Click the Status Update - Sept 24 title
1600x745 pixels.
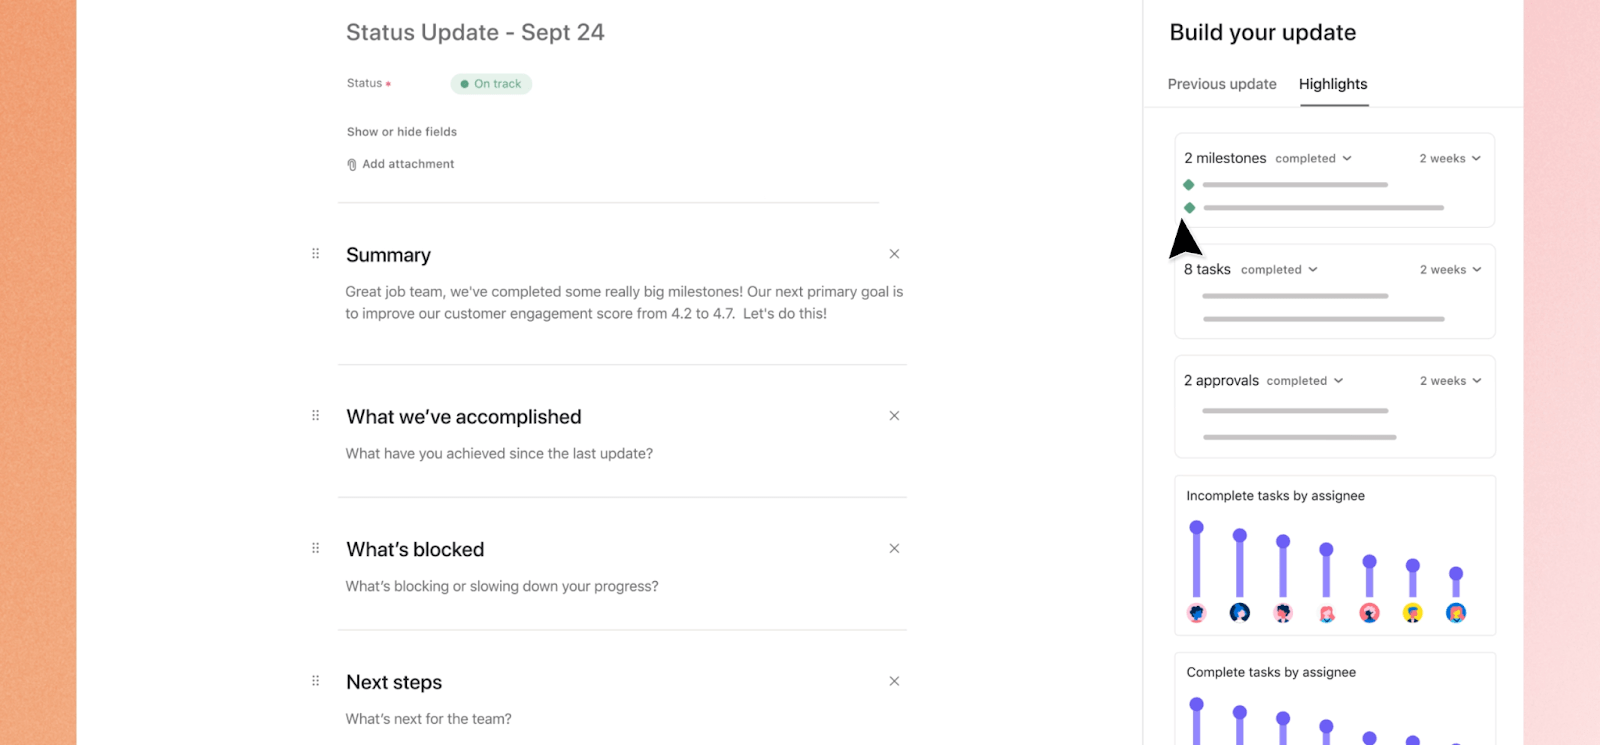[x=475, y=32]
